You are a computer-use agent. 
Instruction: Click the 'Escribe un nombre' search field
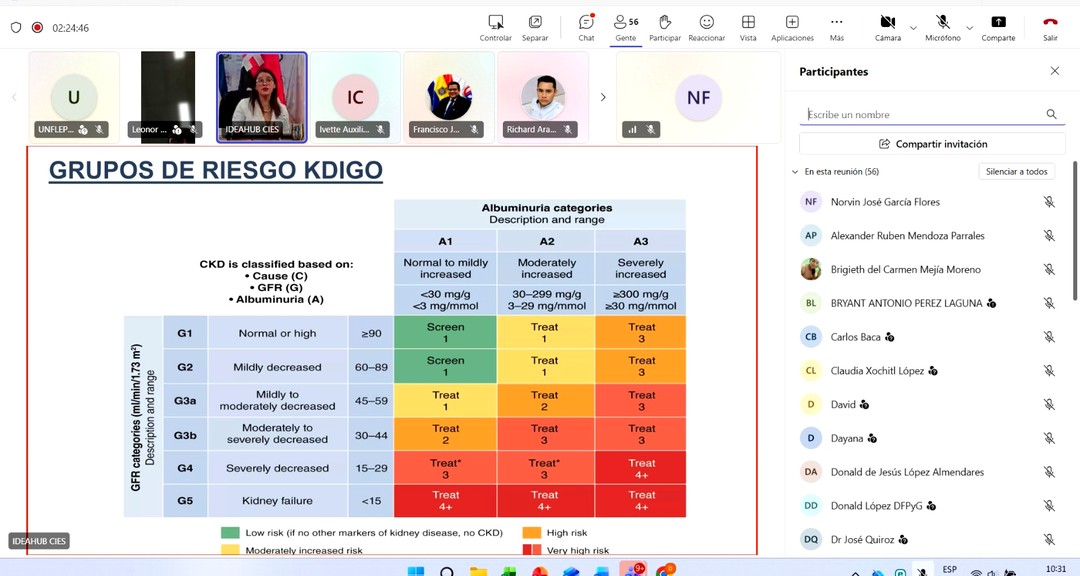click(x=923, y=115)
